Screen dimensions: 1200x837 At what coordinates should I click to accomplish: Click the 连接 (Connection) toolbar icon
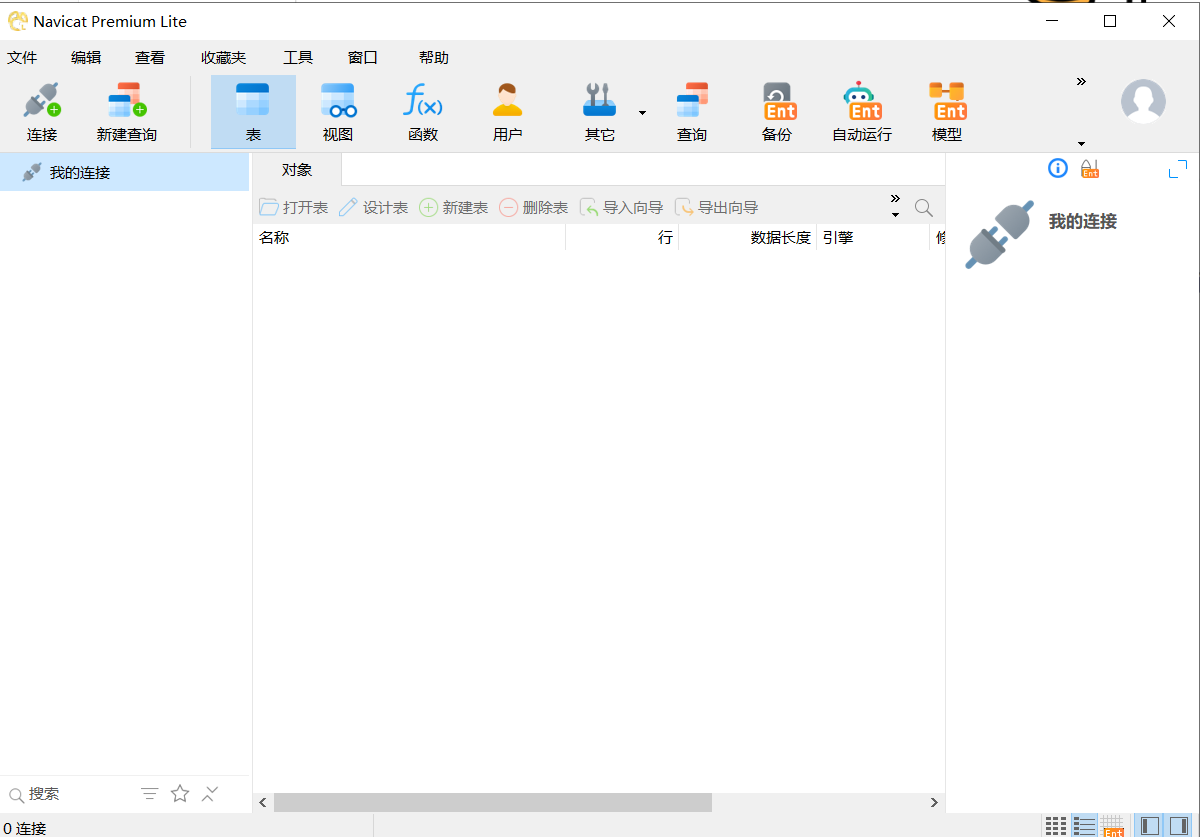pos(42,111)
